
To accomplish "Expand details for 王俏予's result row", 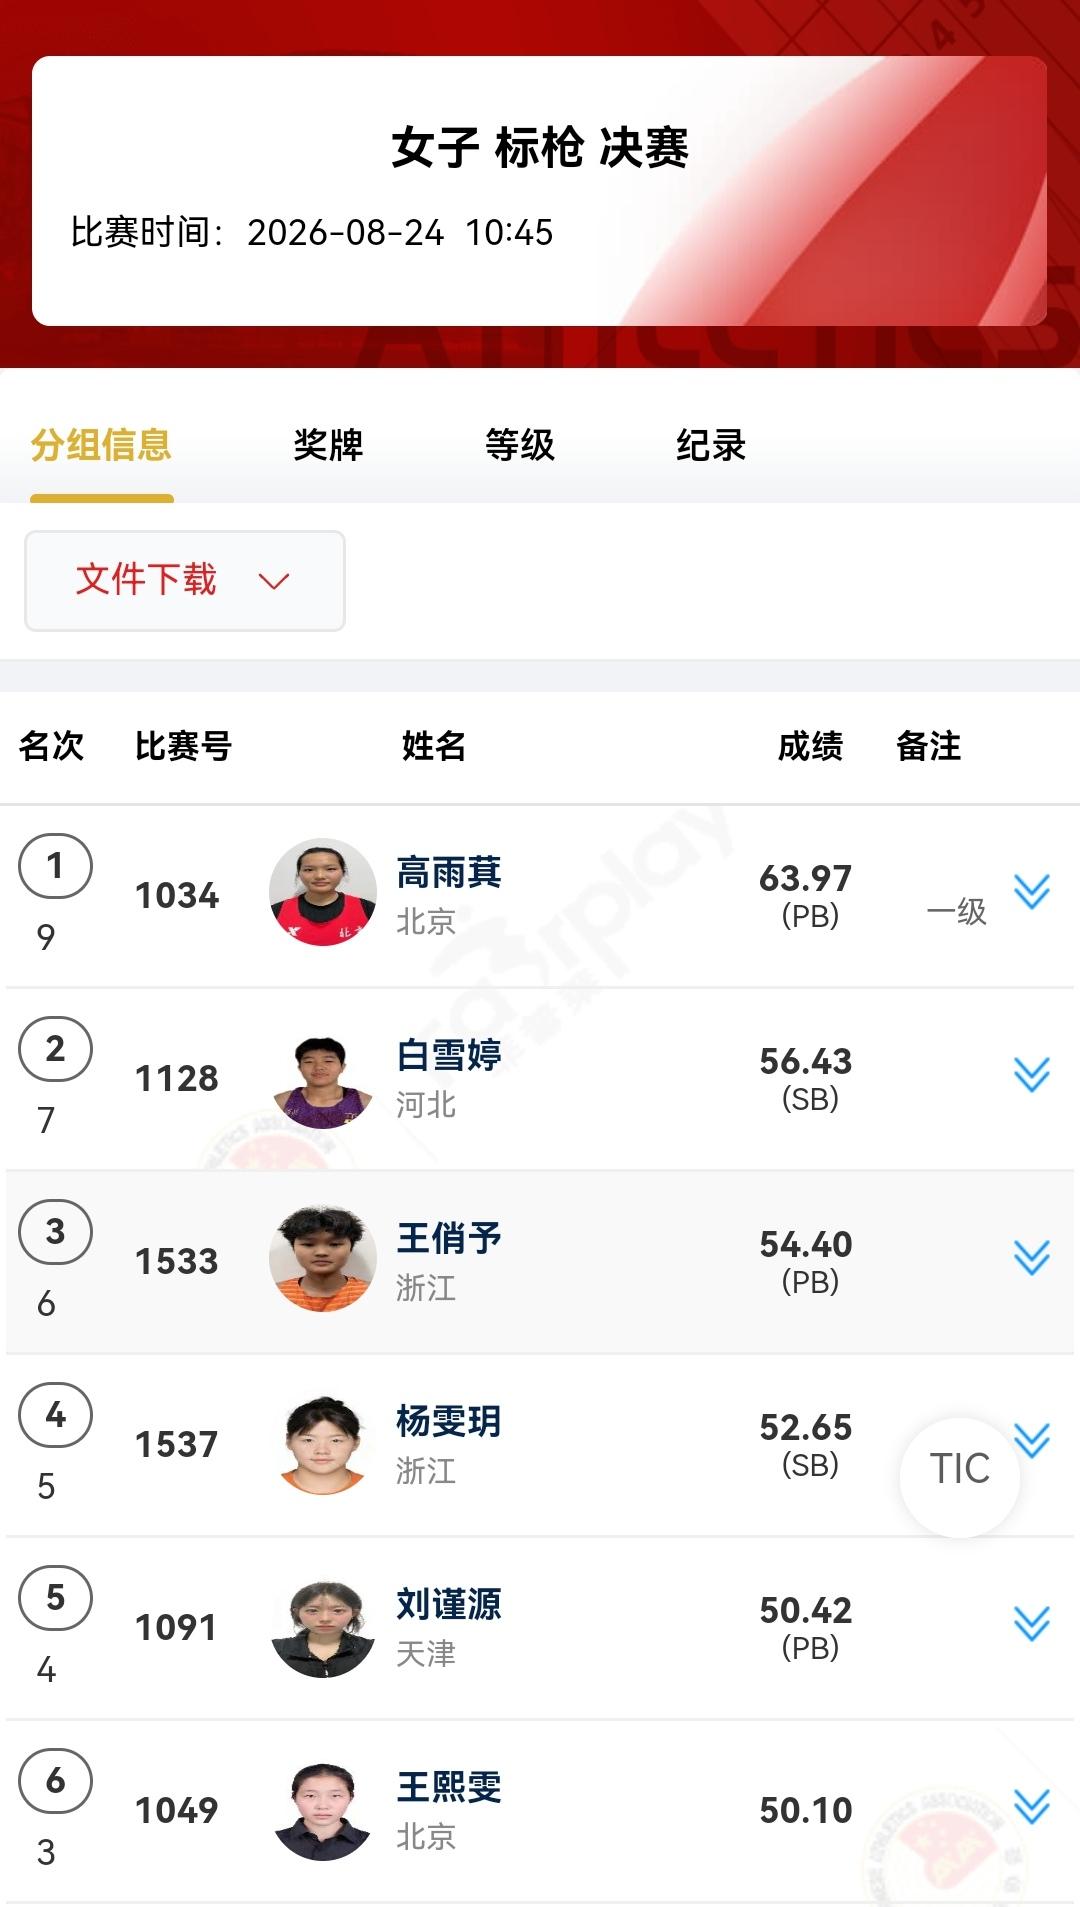I will pos(1031,1257).
